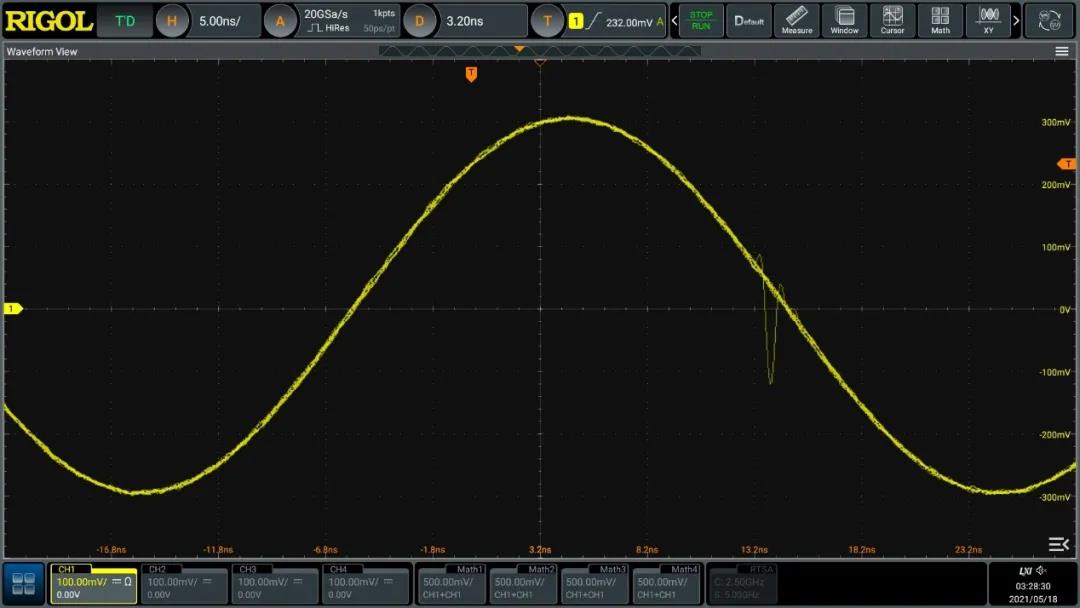Switch to XY display mode

point(988,21)
